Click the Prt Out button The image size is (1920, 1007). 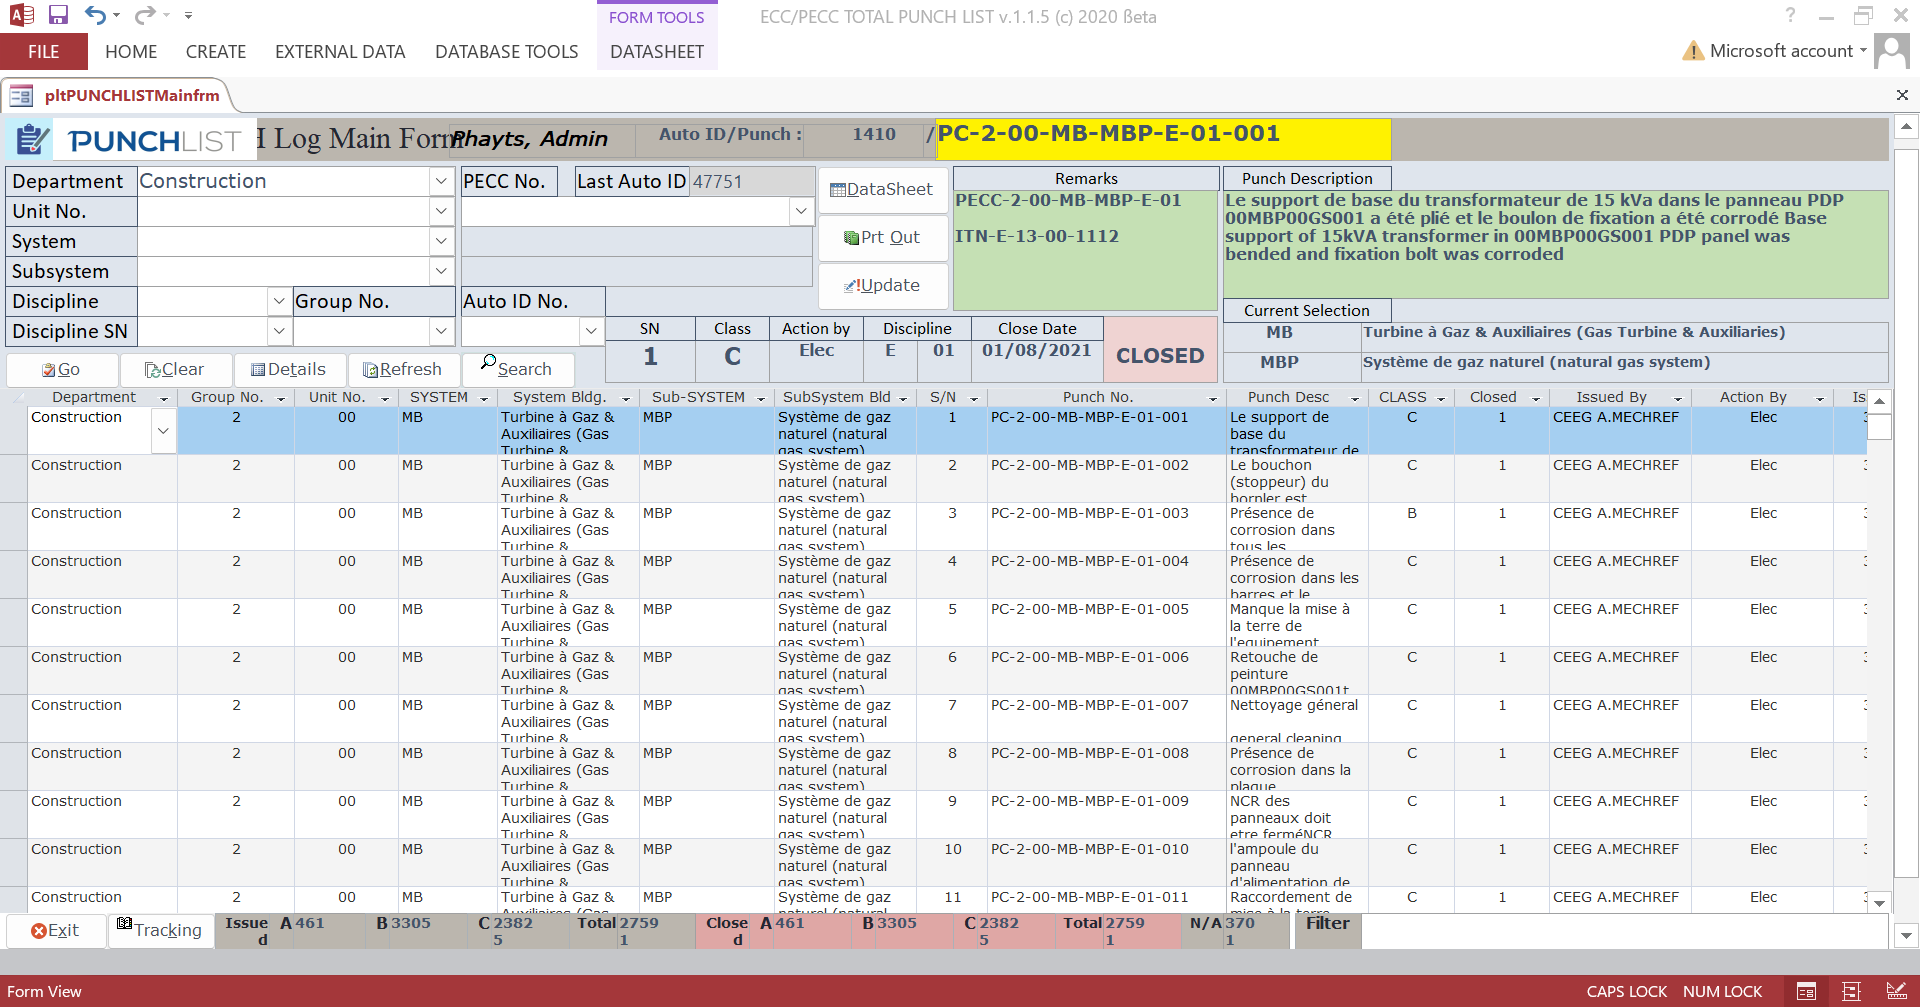point(883,238)
